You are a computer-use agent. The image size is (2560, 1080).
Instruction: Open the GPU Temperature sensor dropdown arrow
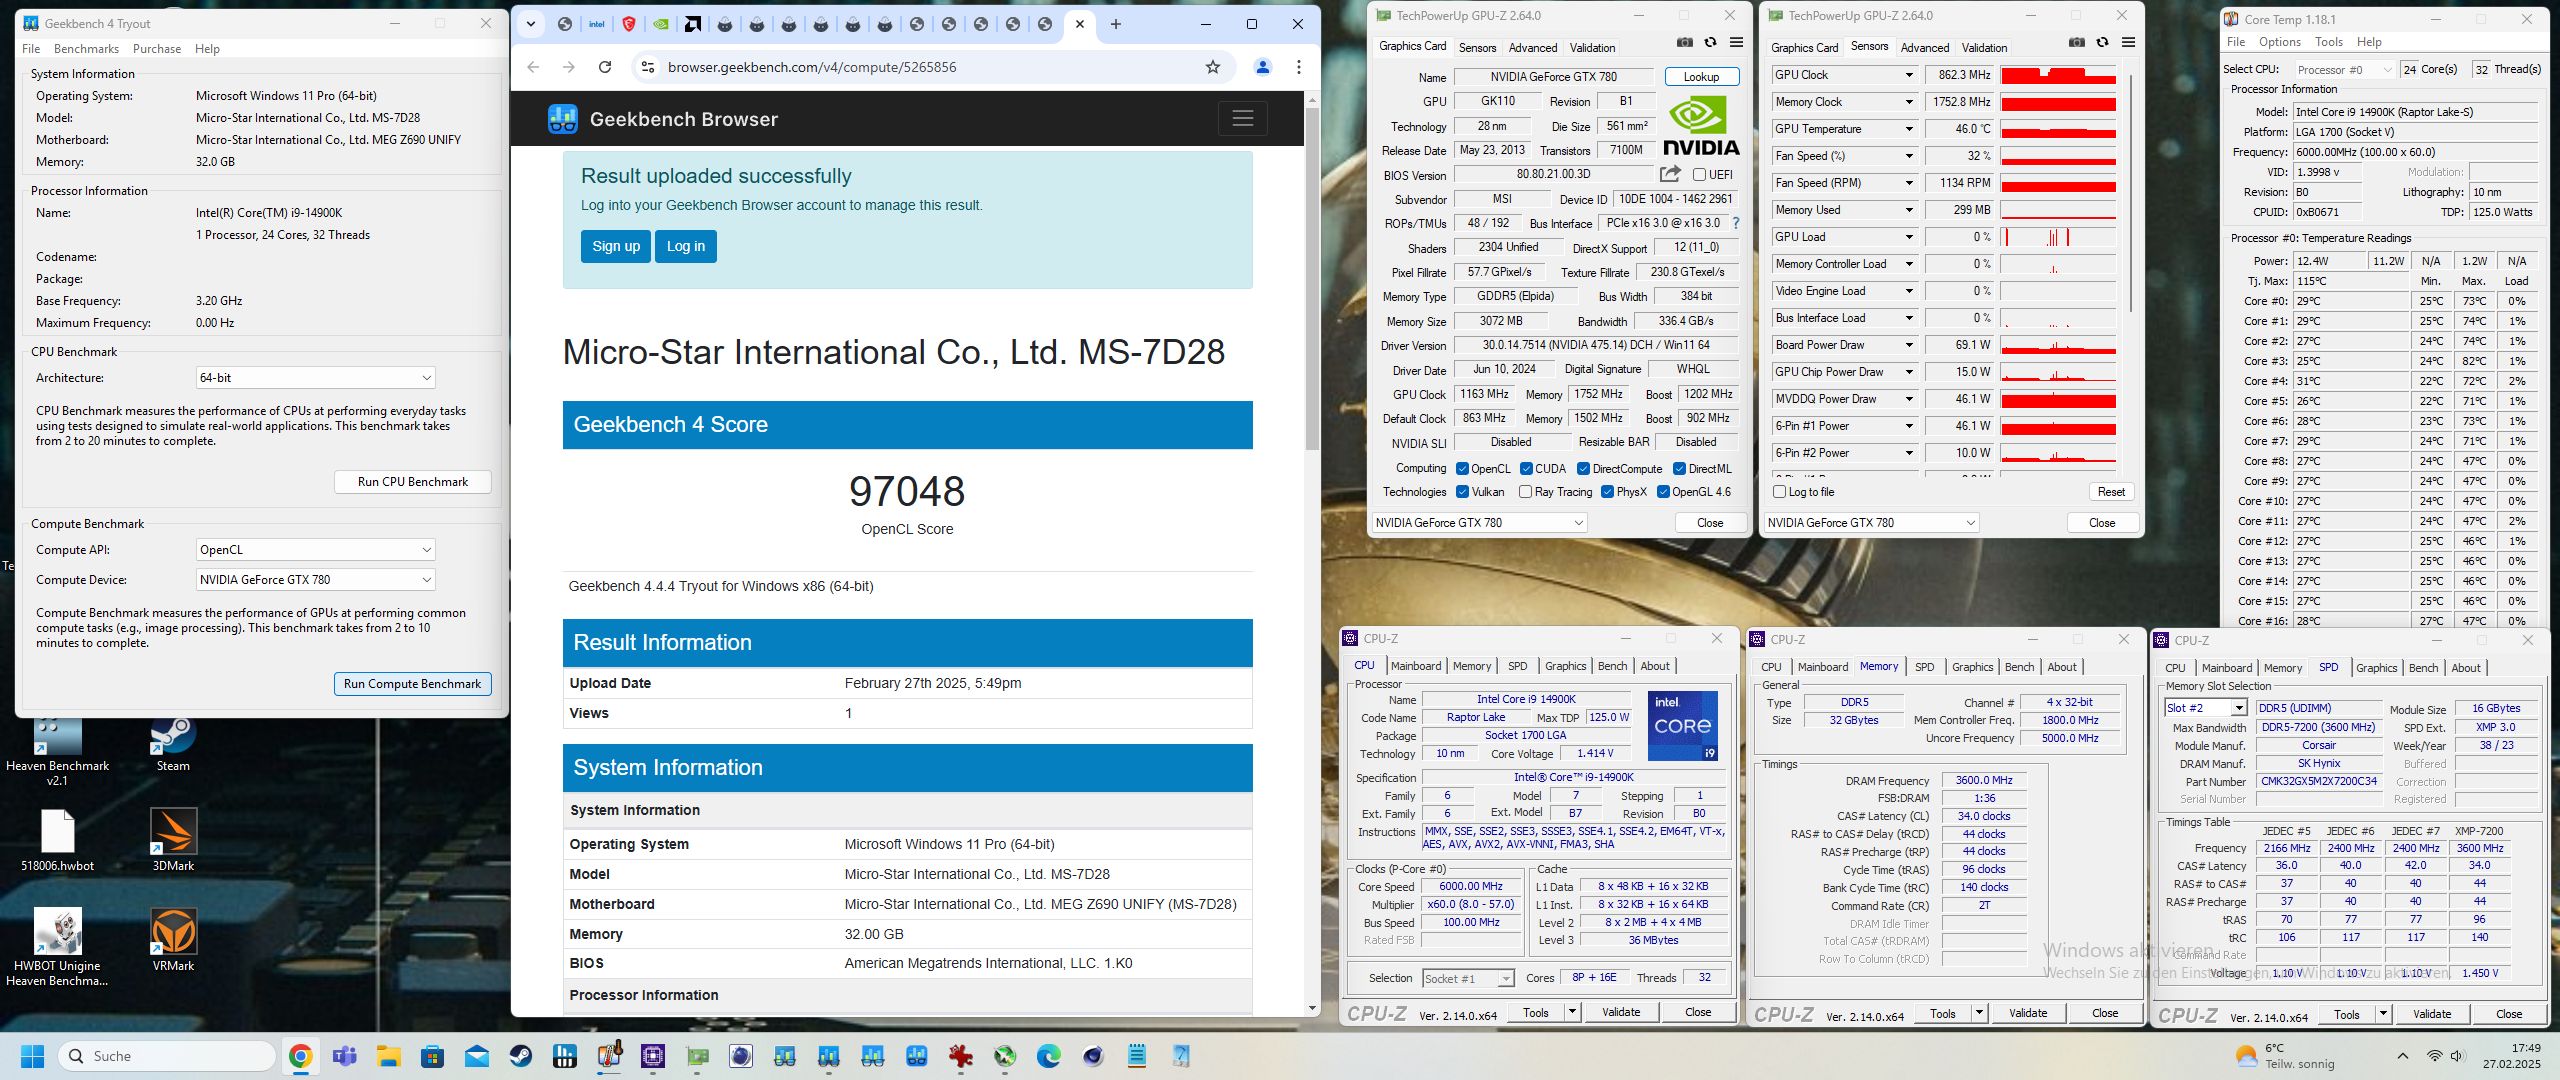[x=1908, y=129]
